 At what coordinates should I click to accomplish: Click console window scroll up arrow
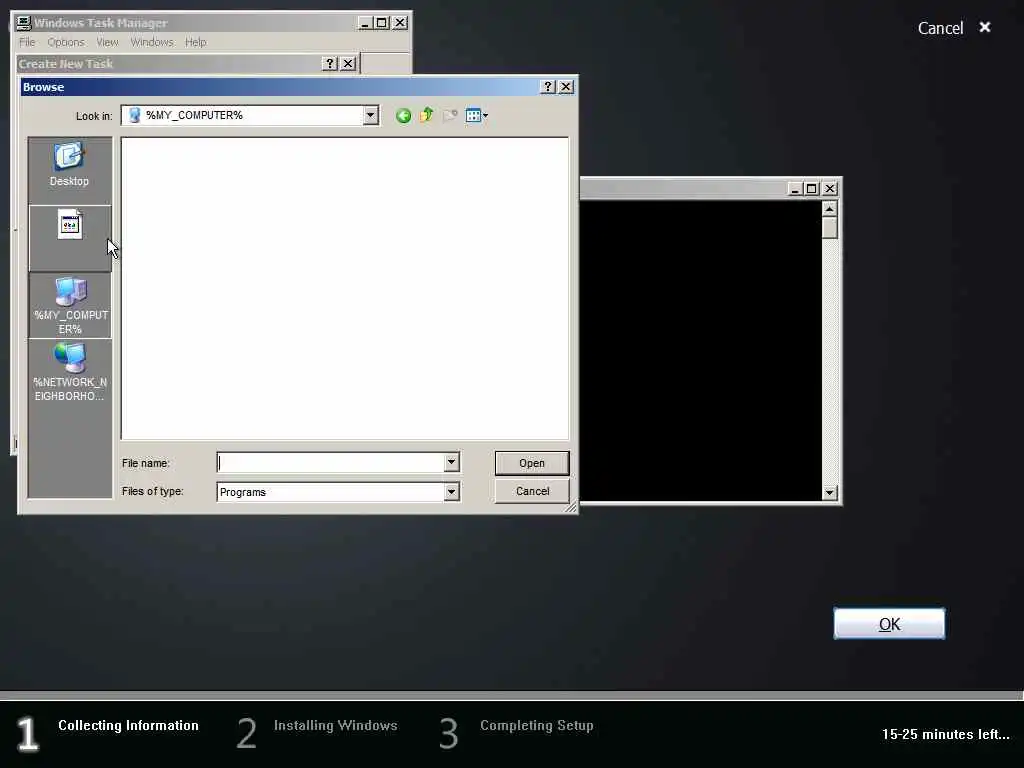pyautogui.click(x=829, y=209)
